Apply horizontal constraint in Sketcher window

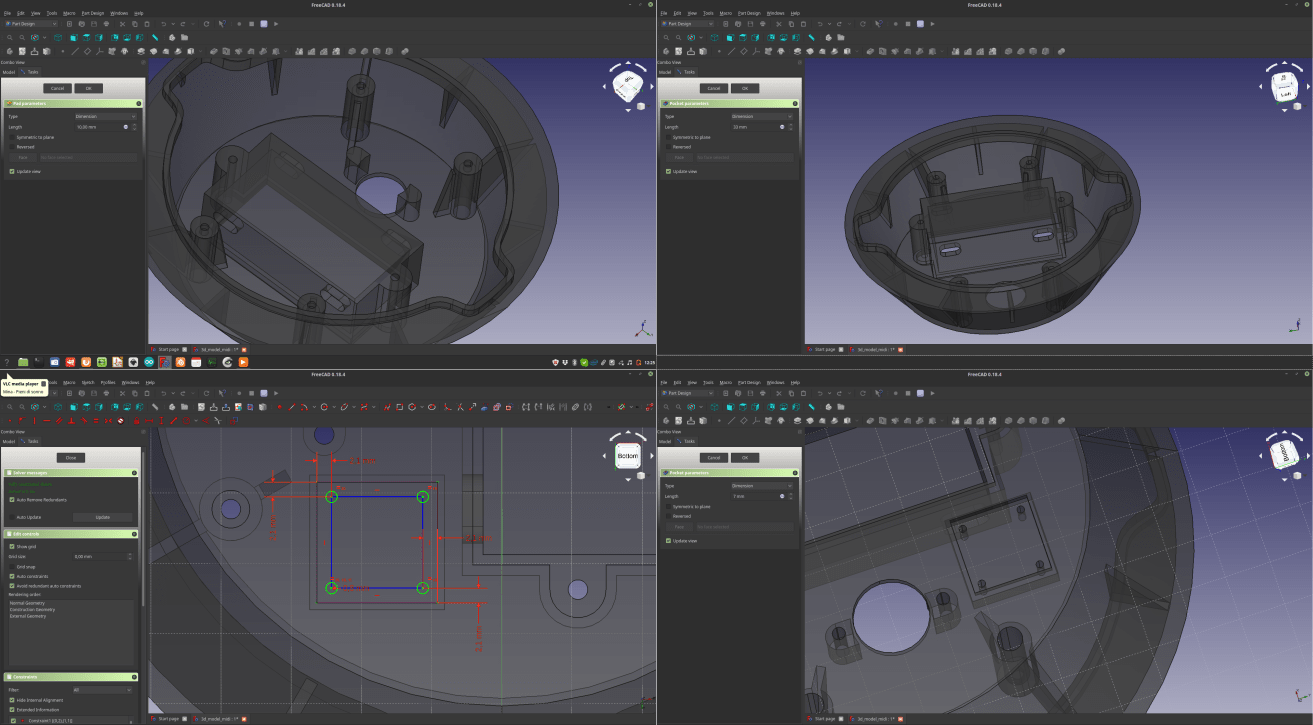click(x=47, y=421)
